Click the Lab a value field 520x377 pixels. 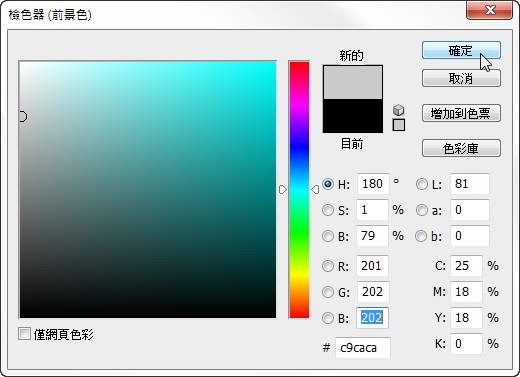[x=470, y=210]
